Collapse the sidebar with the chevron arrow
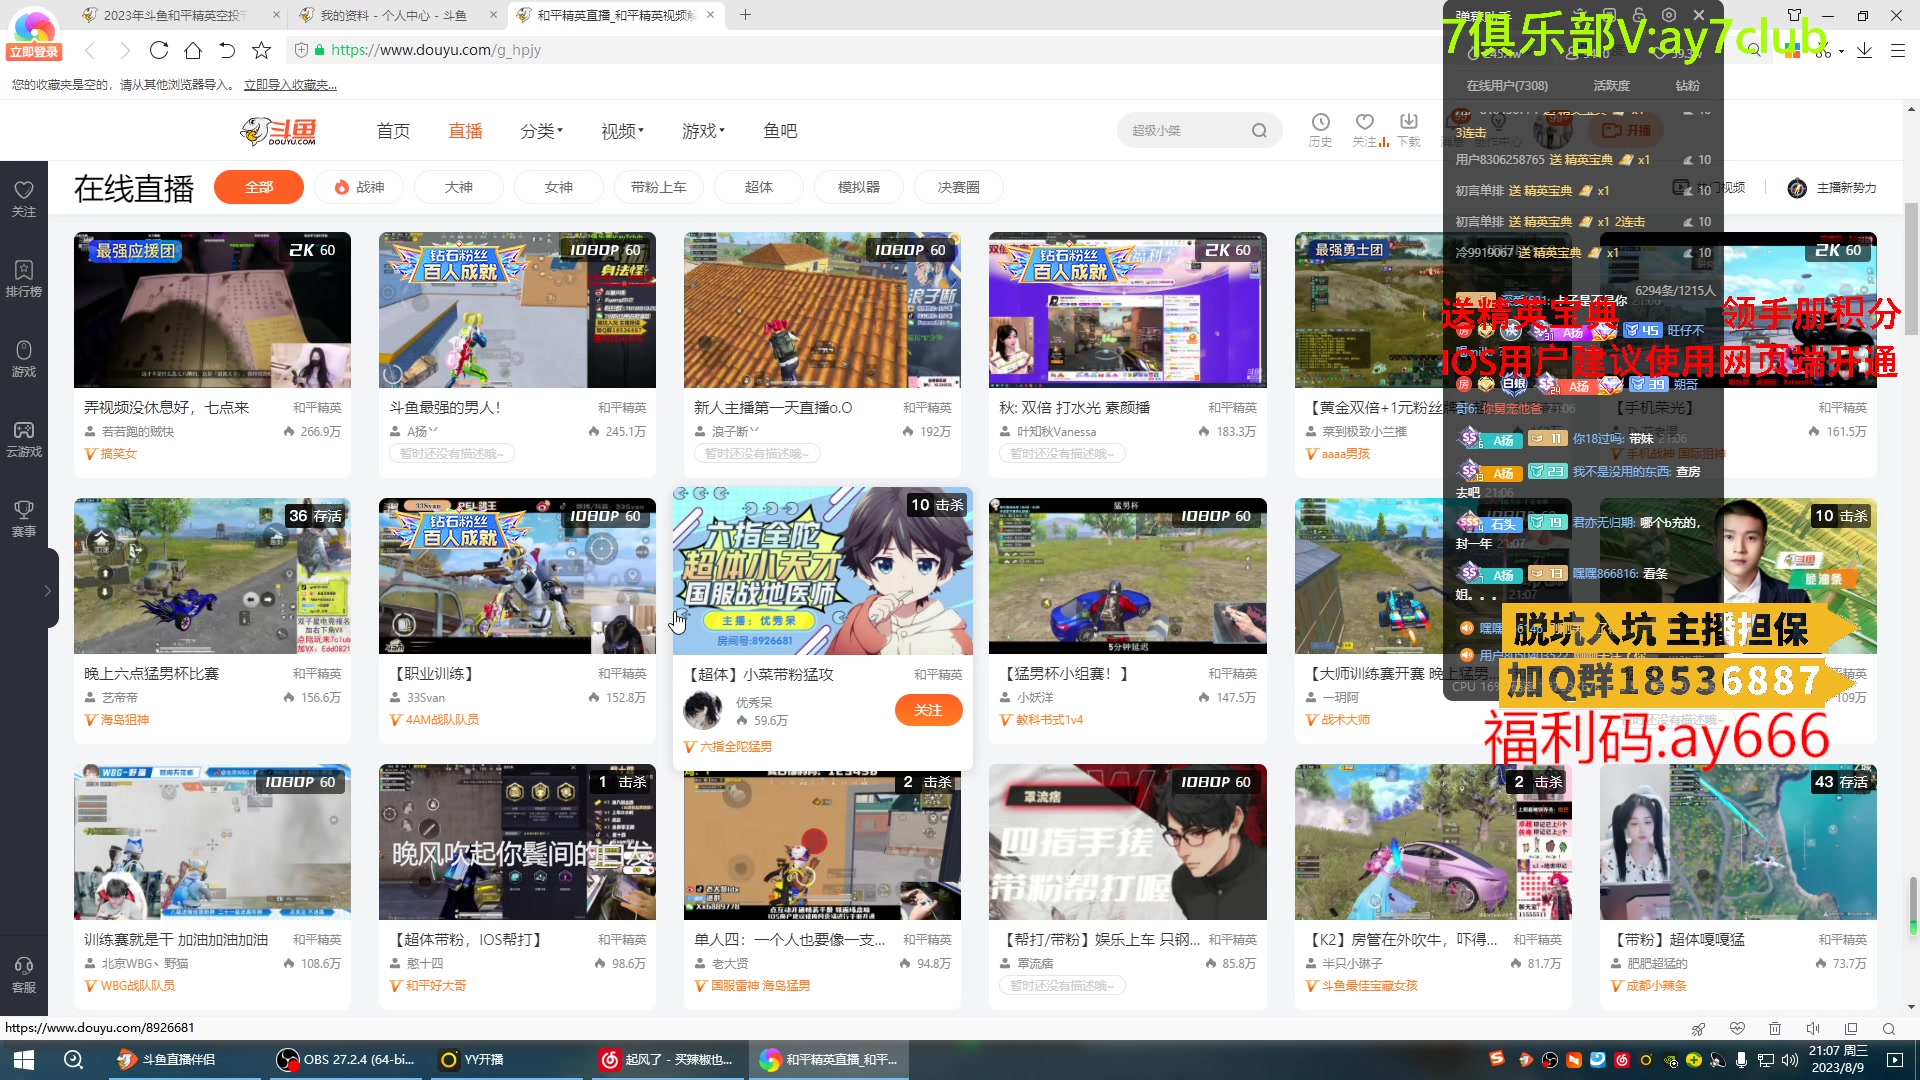 point(47,591)
